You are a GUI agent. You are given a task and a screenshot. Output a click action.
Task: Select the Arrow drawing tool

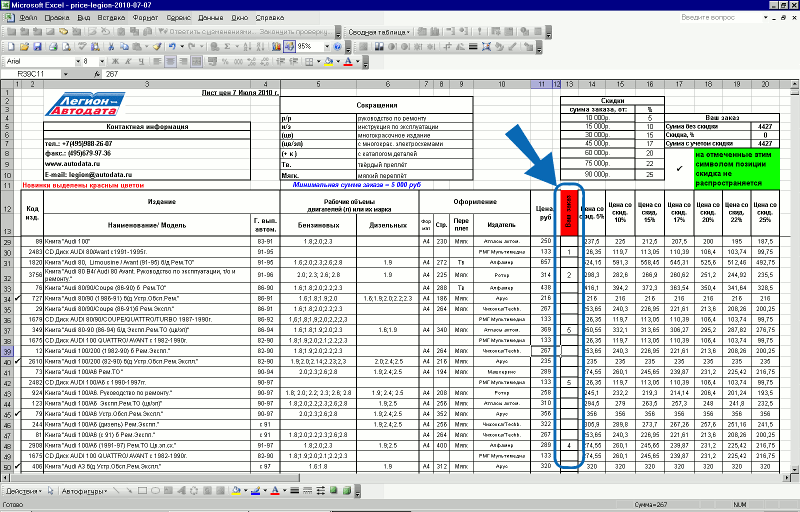[x=130, y=491]
